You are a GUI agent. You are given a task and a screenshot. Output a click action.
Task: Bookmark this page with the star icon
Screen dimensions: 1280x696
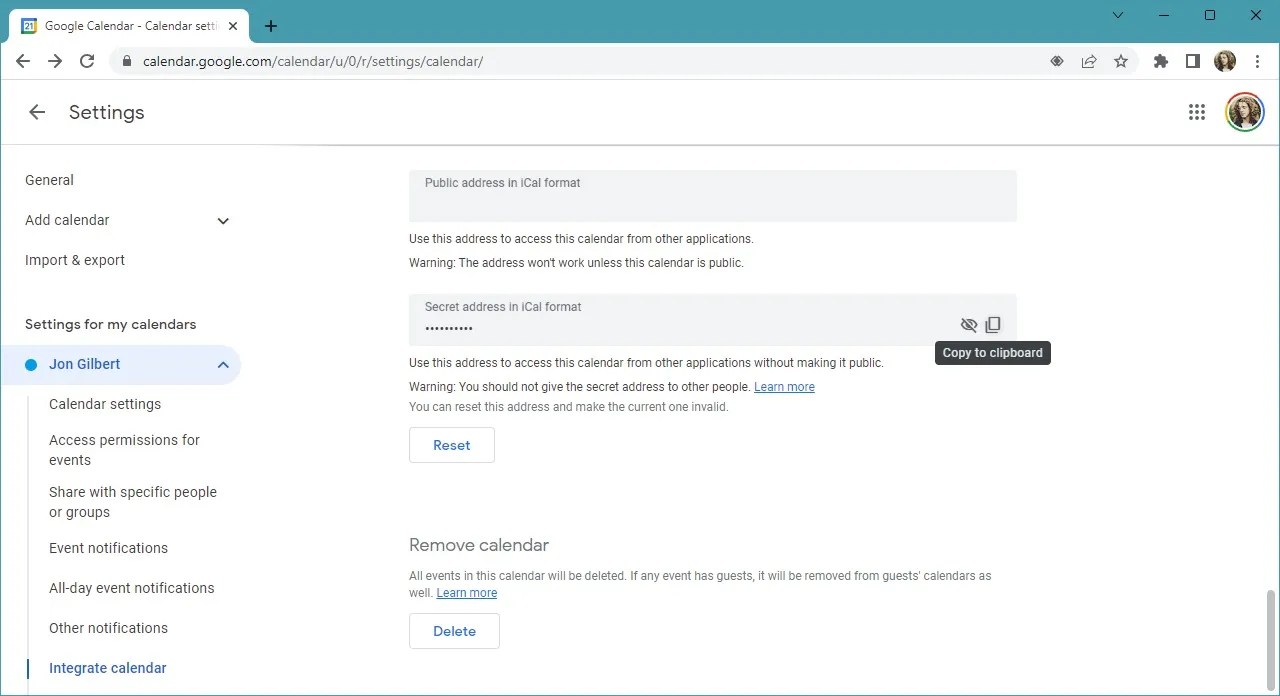(1121, 61)
